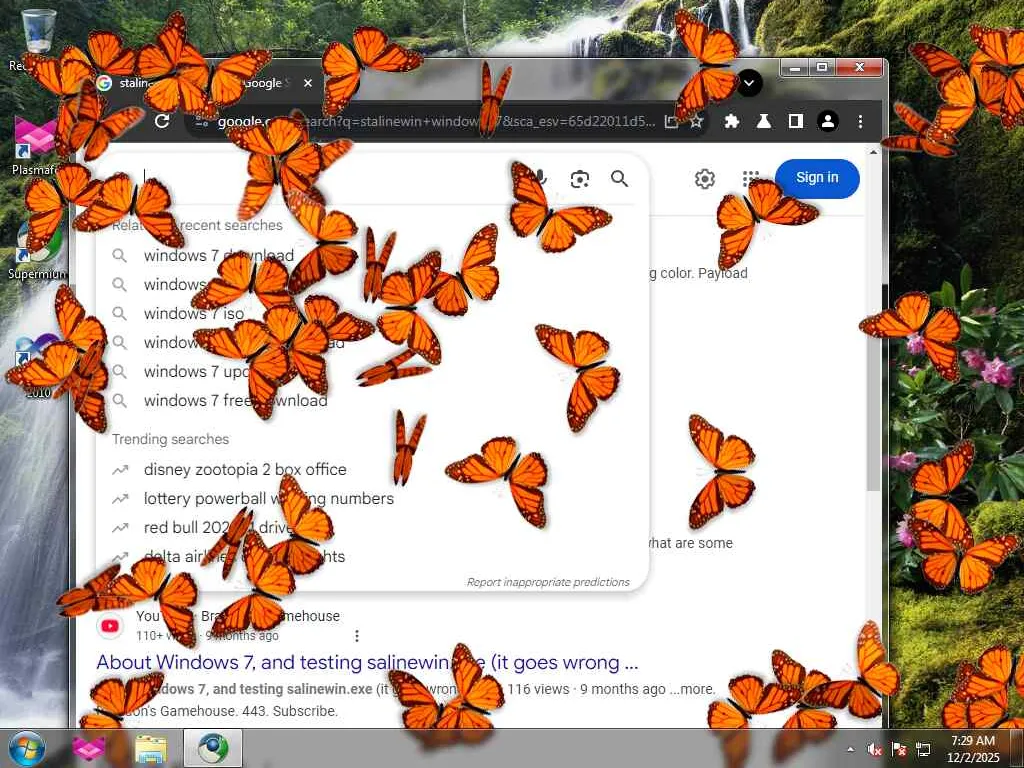Bookmark this page with the star icon

[x=696, y=121]
